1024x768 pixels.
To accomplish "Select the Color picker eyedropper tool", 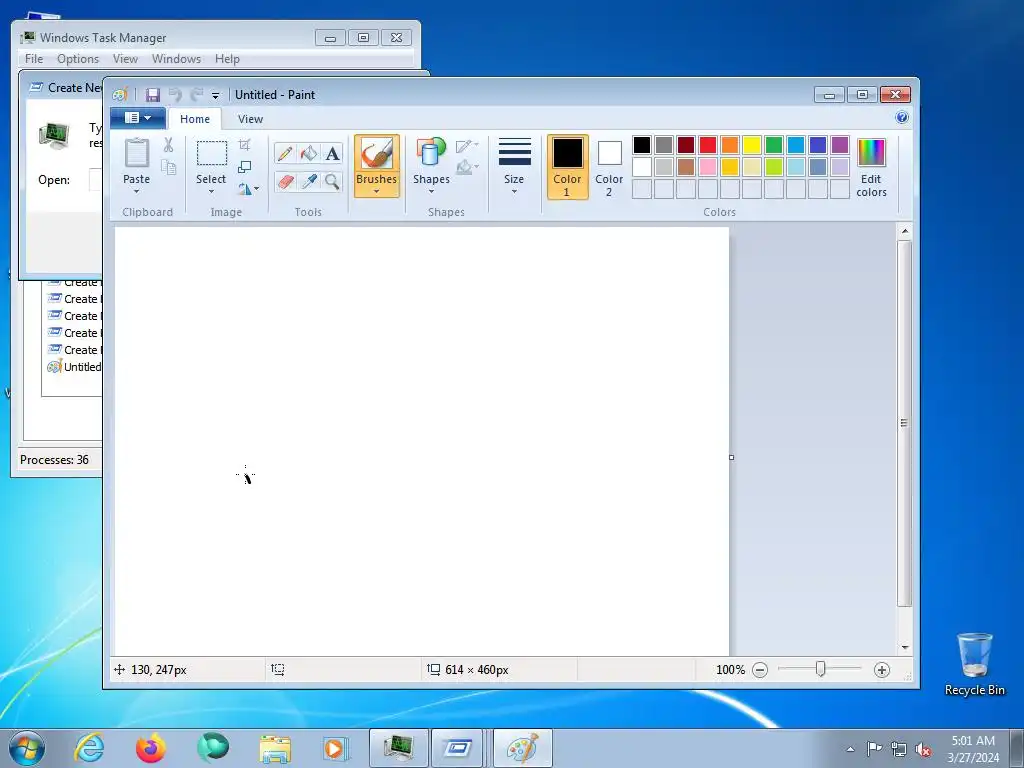I will (x=308, y=181).
